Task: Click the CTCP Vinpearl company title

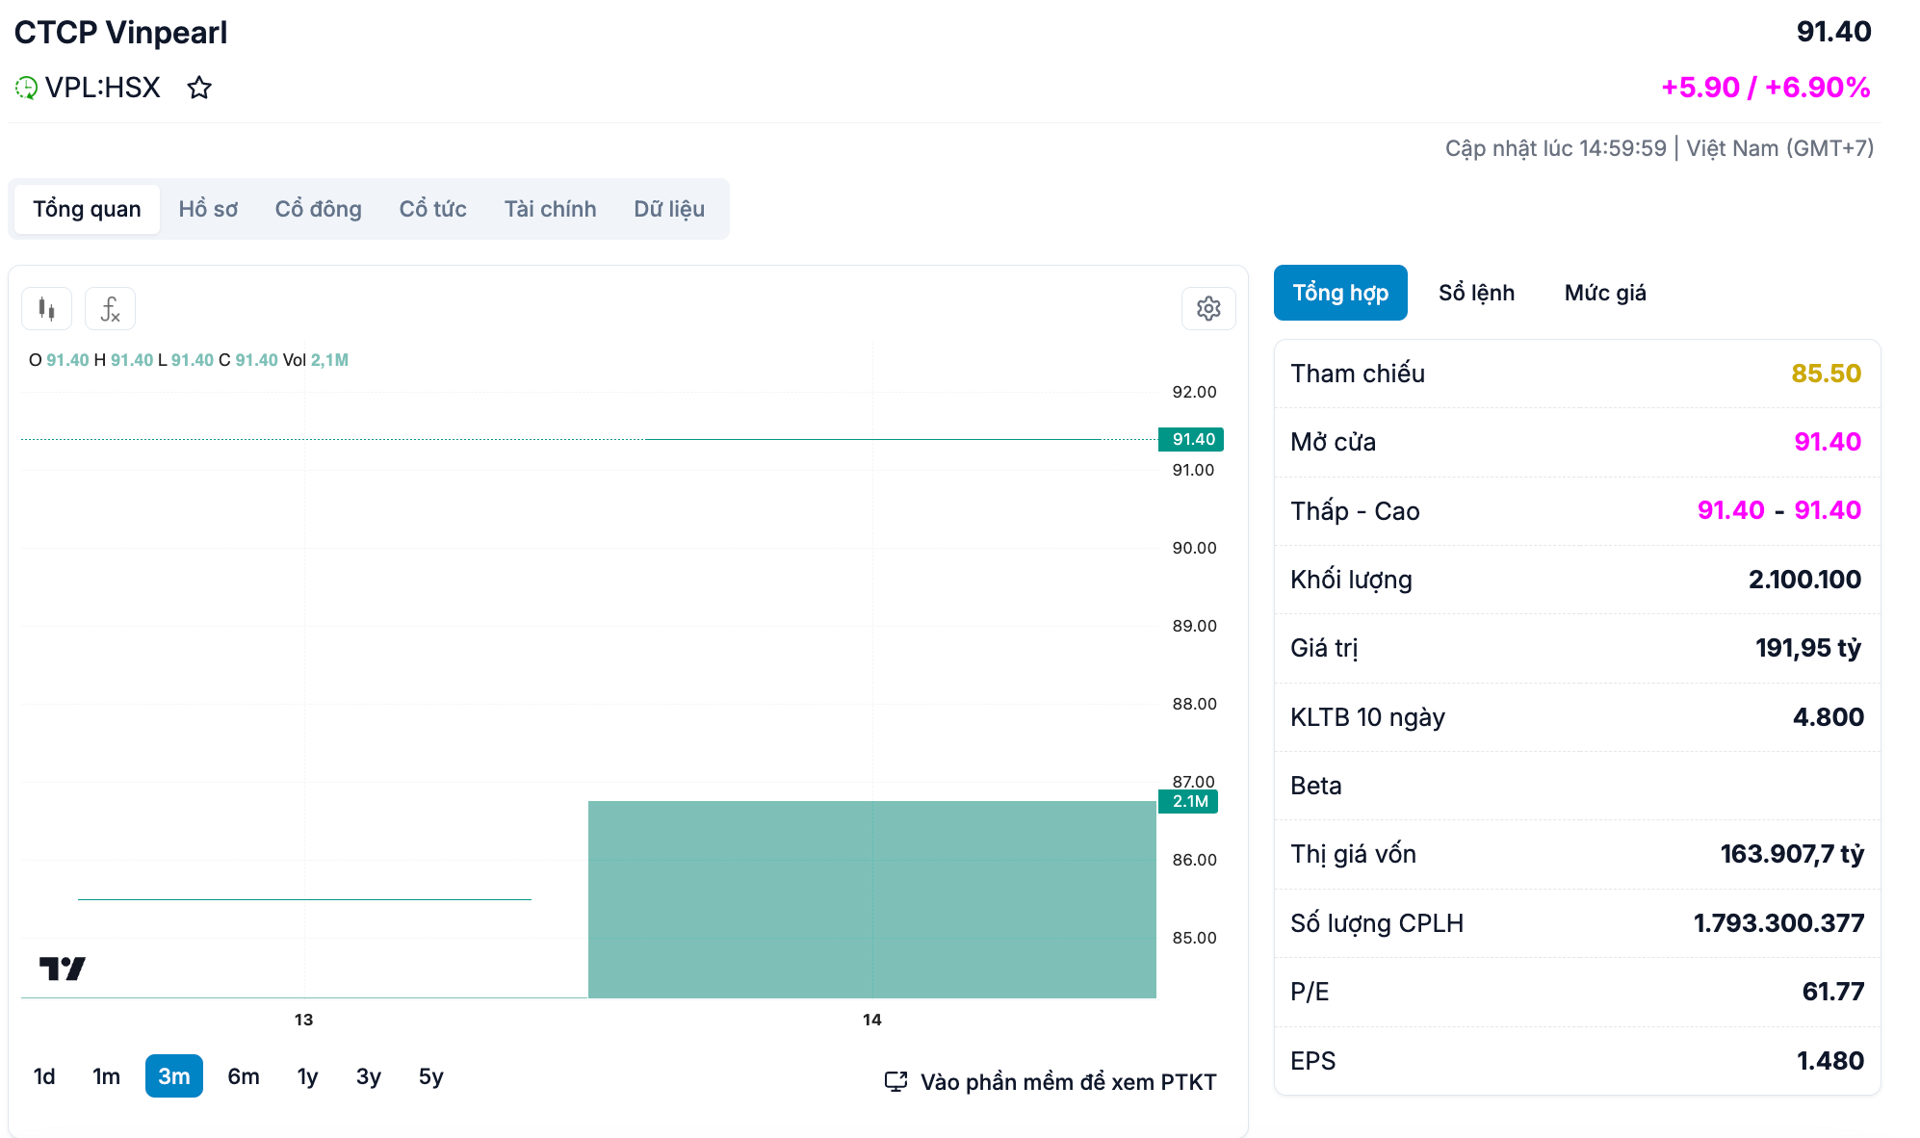Action: [x=120, y=32]
